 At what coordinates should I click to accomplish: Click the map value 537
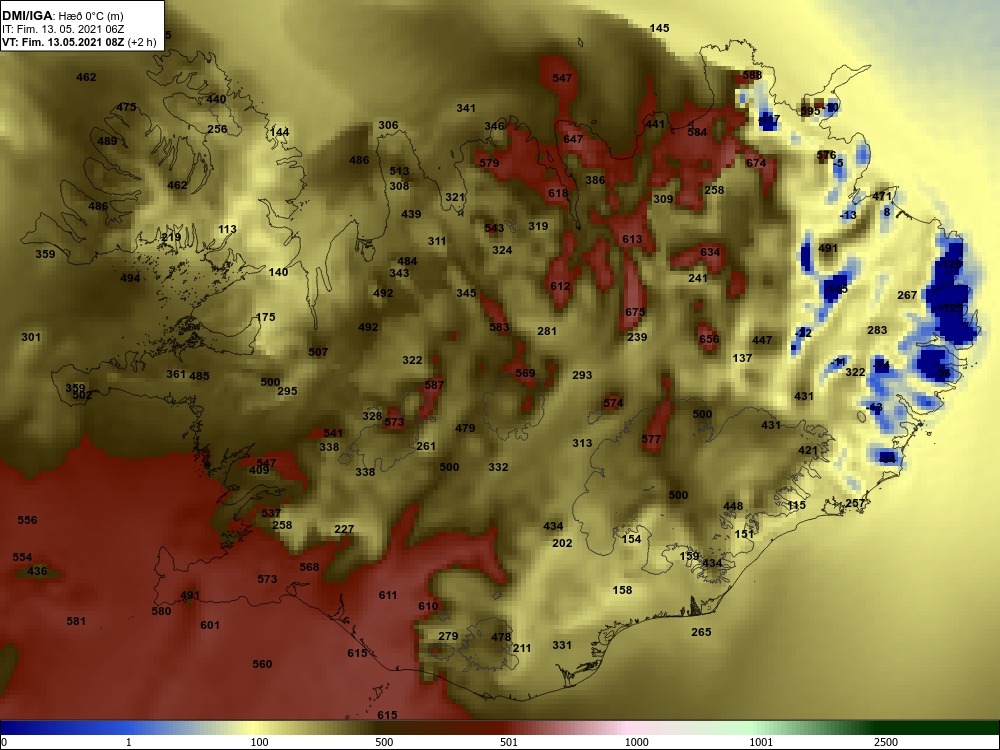[271, 513]
